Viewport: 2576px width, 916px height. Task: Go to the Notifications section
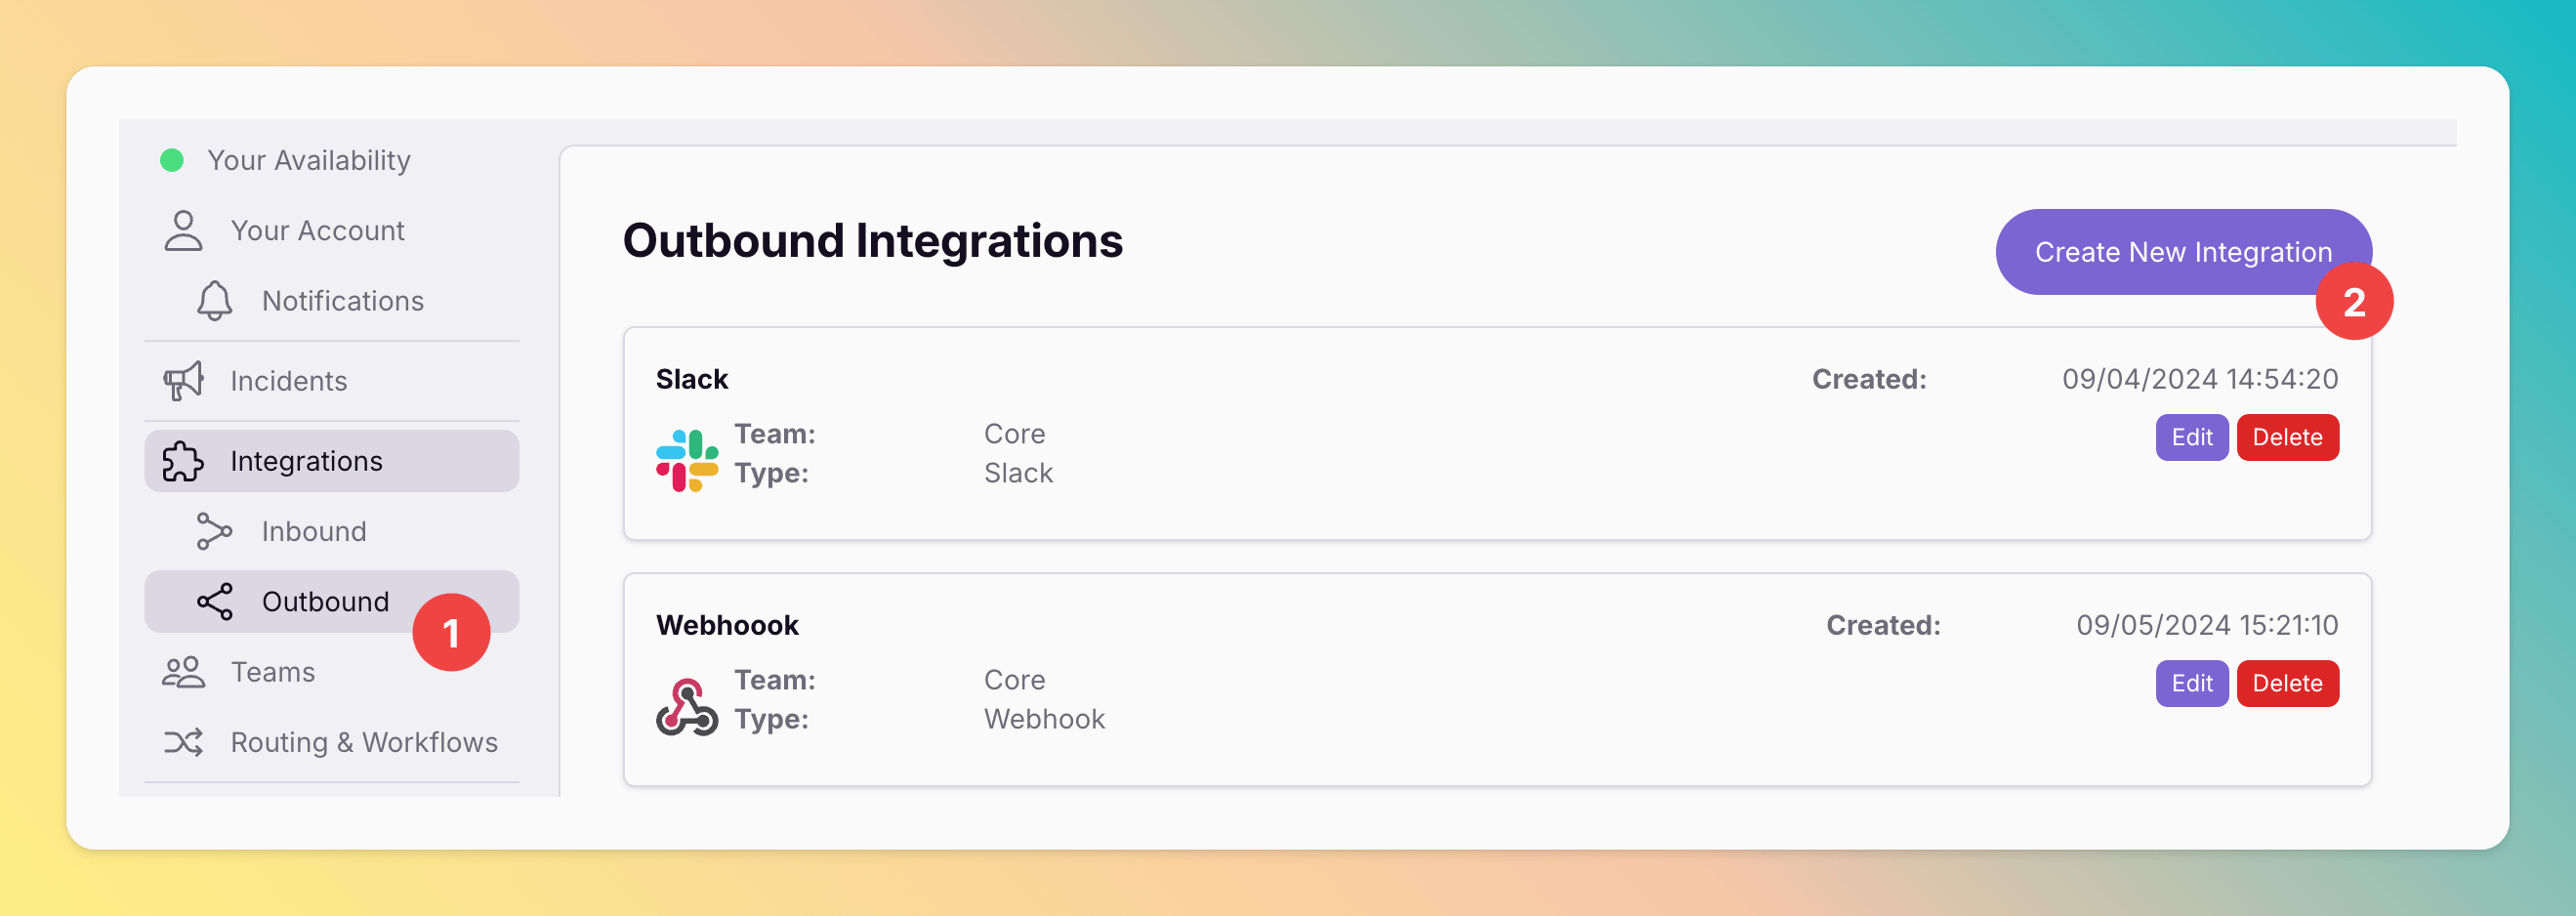(343, 300)
